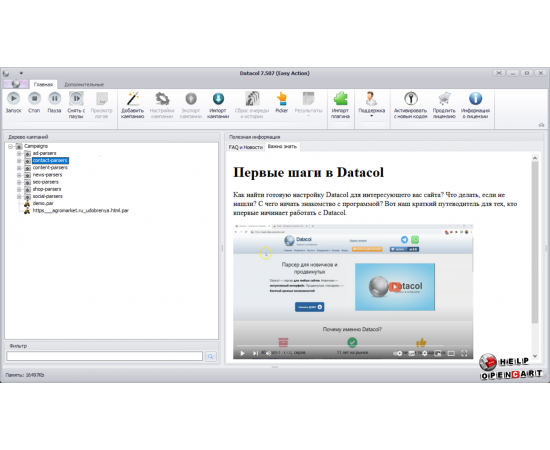Select the contact-parsers tree item
Image resolution: width=550 pixels, height=450 pixels.
click(50, 161)
